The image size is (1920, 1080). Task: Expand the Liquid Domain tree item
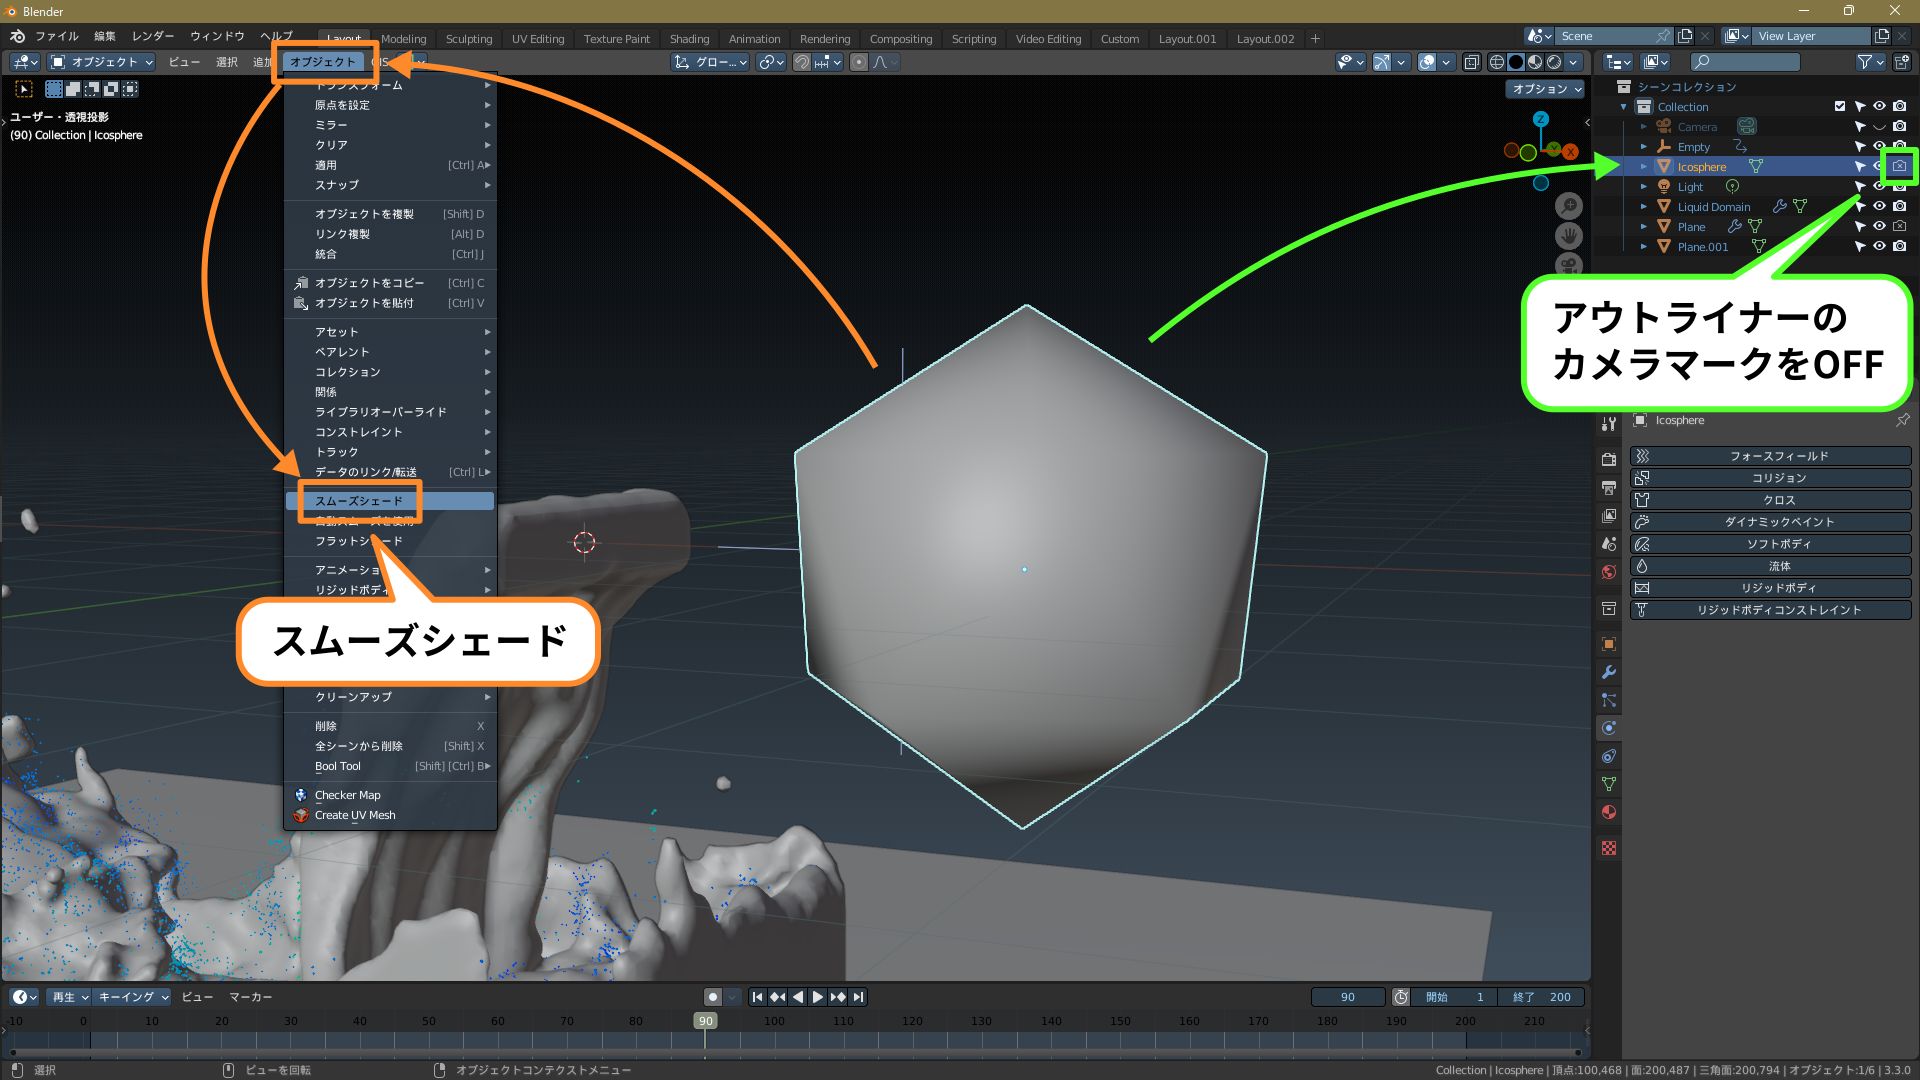coord(1643,207)
